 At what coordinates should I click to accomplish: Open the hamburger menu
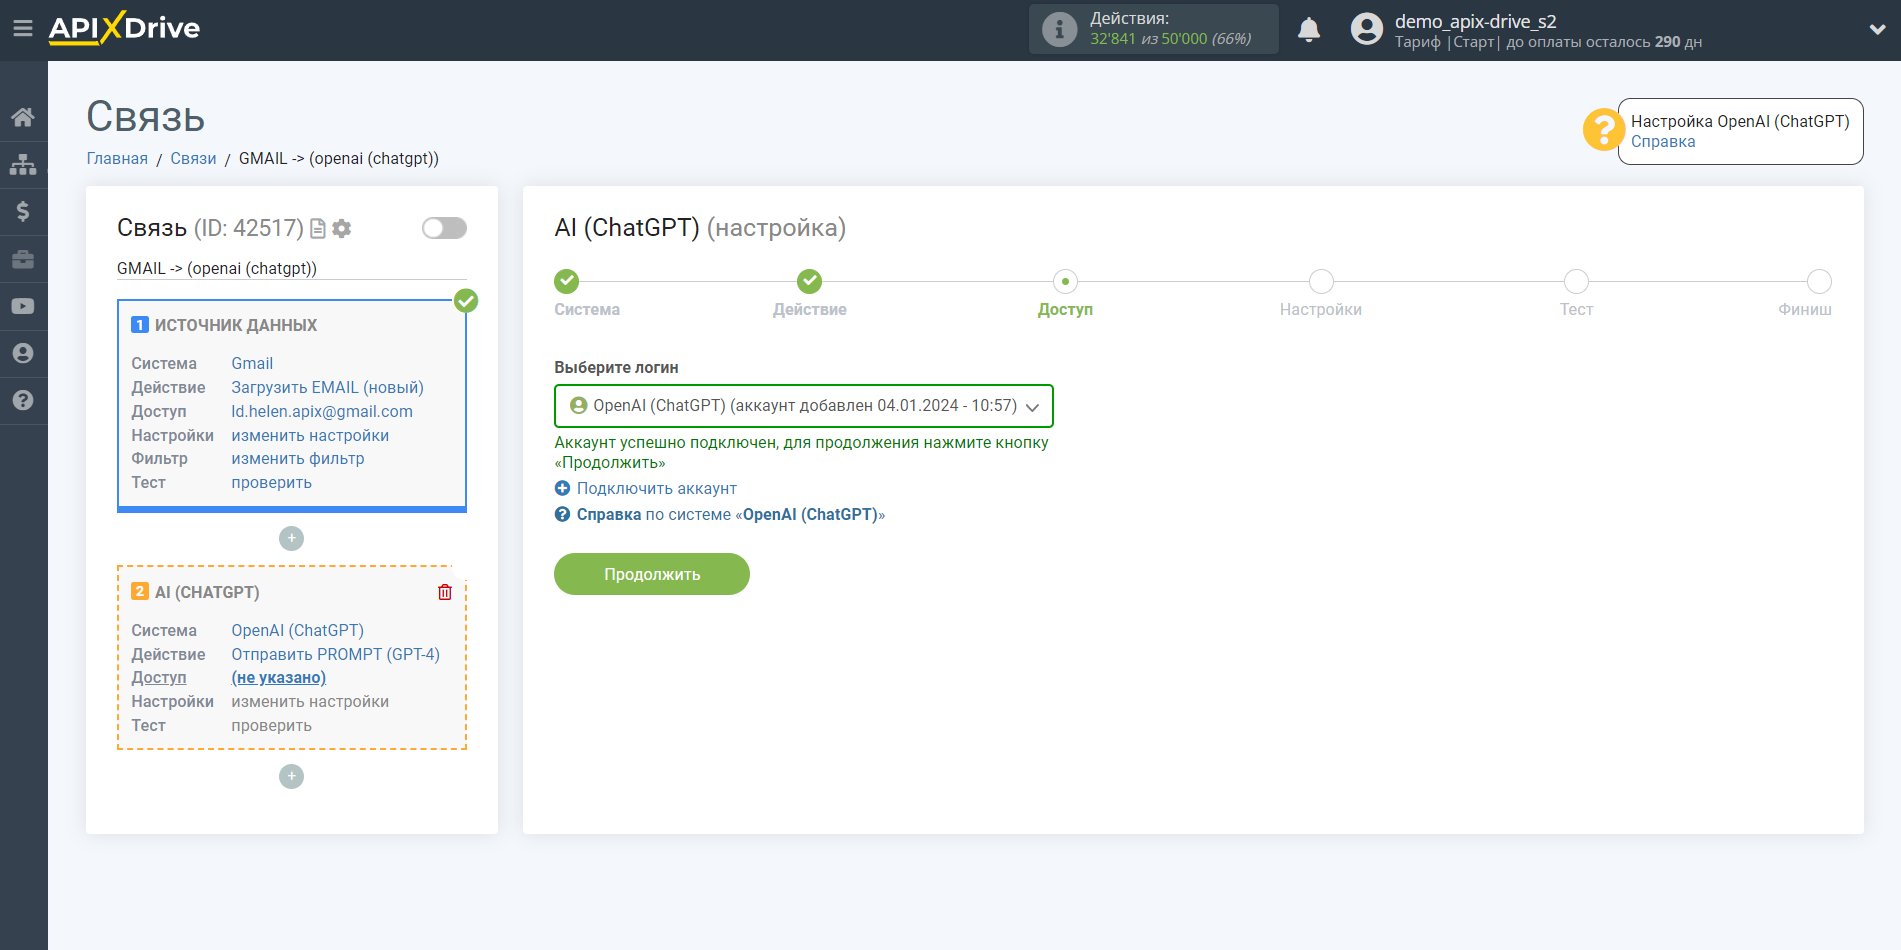pos(22,28)
